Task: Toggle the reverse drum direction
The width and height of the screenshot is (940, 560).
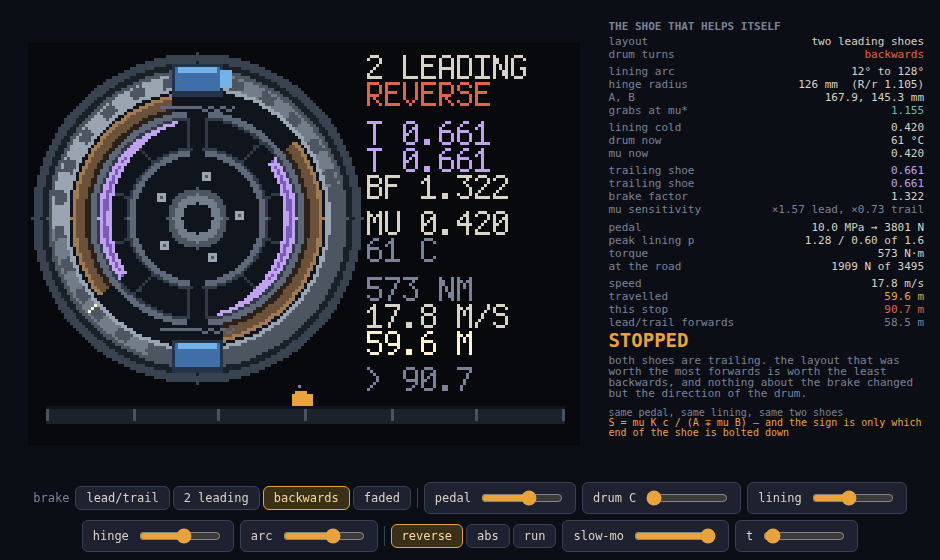Action: click(427, 535)
